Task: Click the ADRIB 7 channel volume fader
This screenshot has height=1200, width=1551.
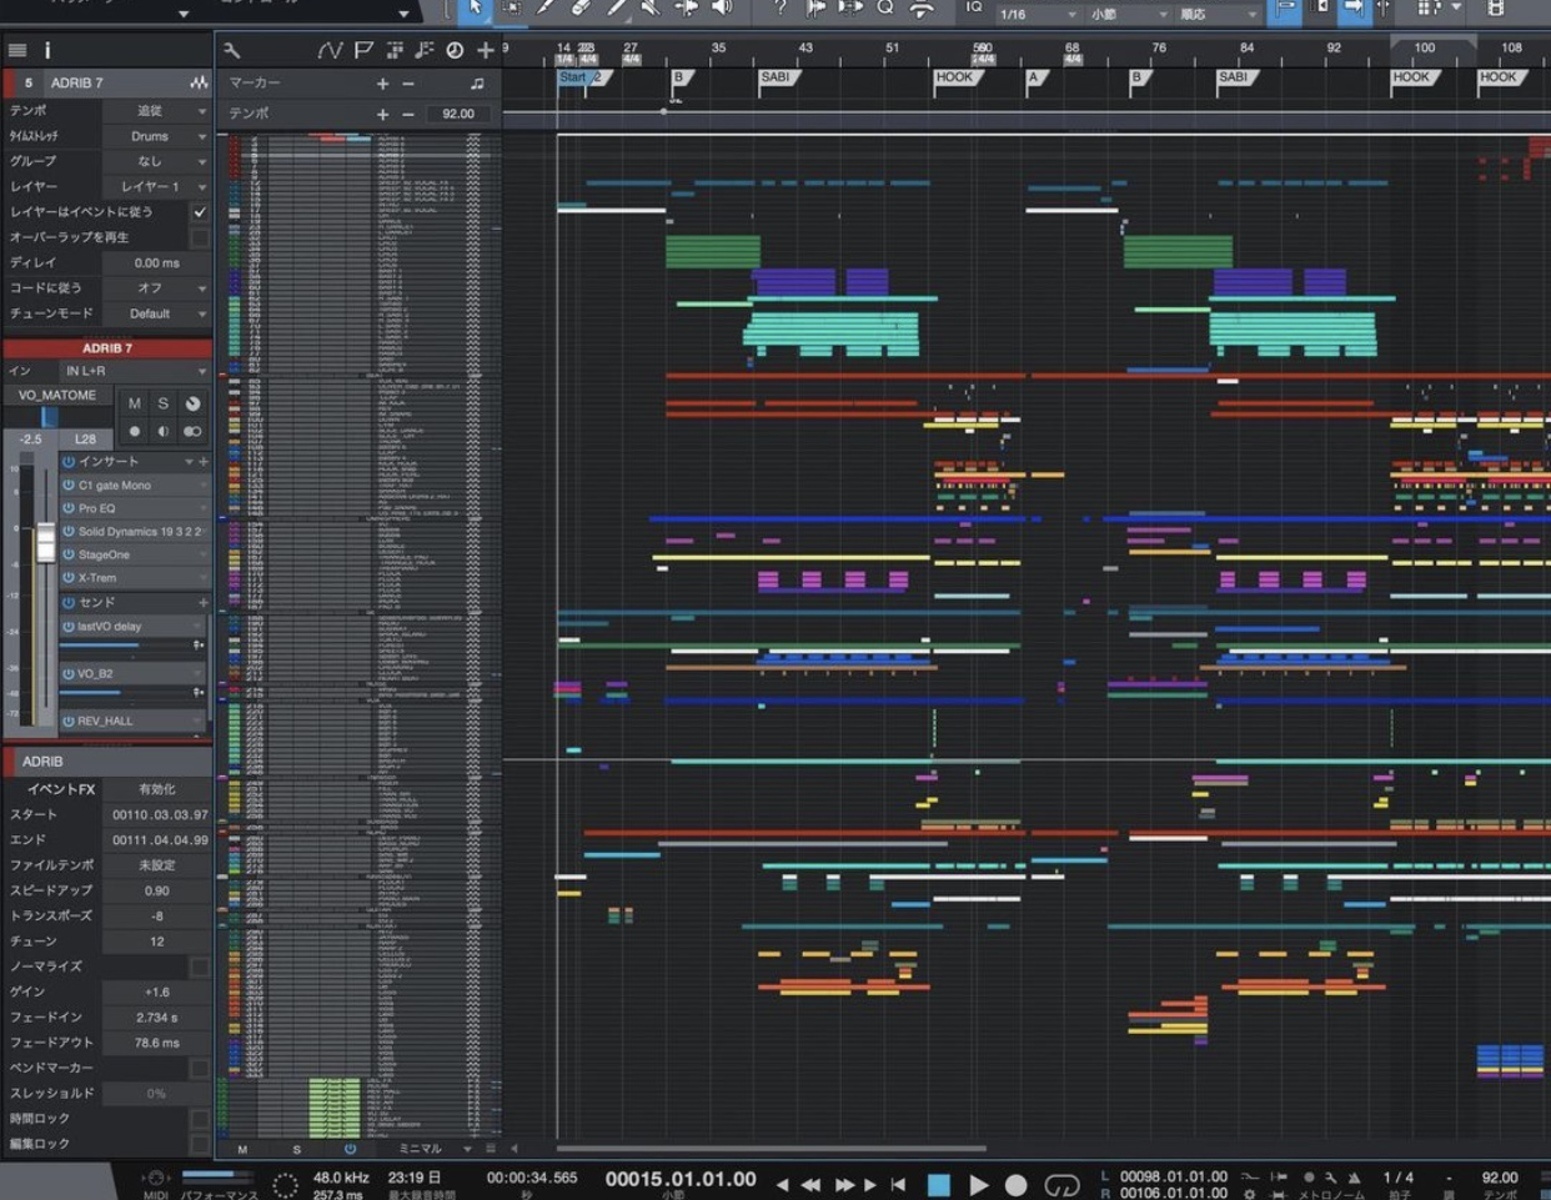Action: pos(46,543)
